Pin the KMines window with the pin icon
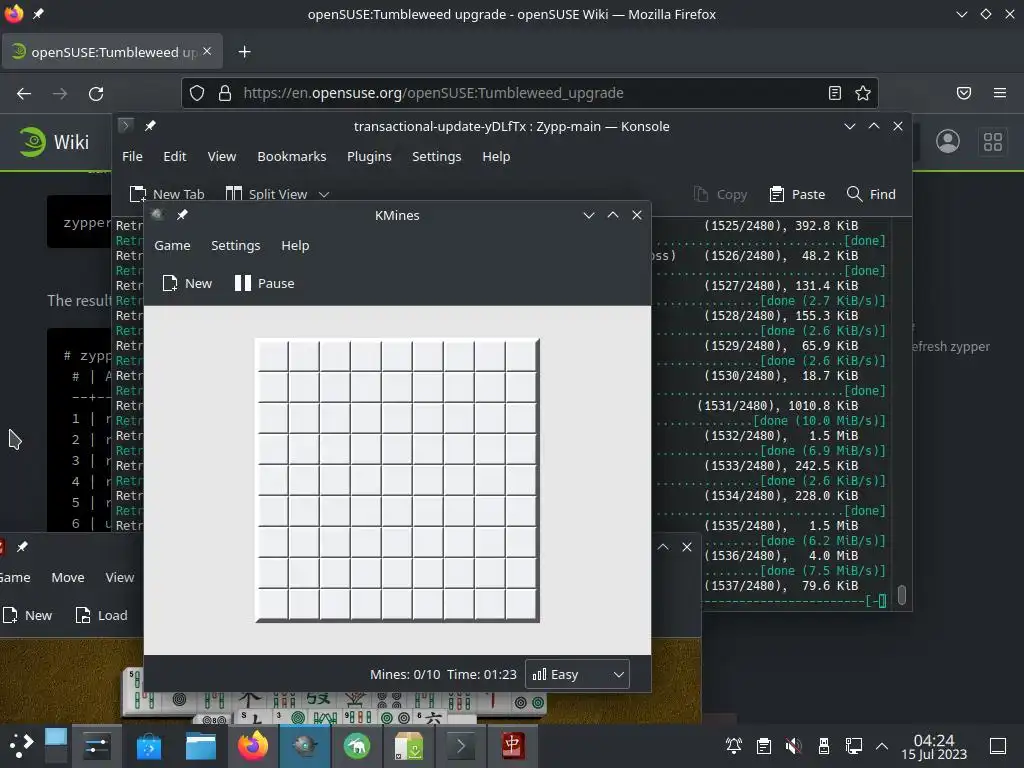 pyautogui.click(x=182, y=215)
